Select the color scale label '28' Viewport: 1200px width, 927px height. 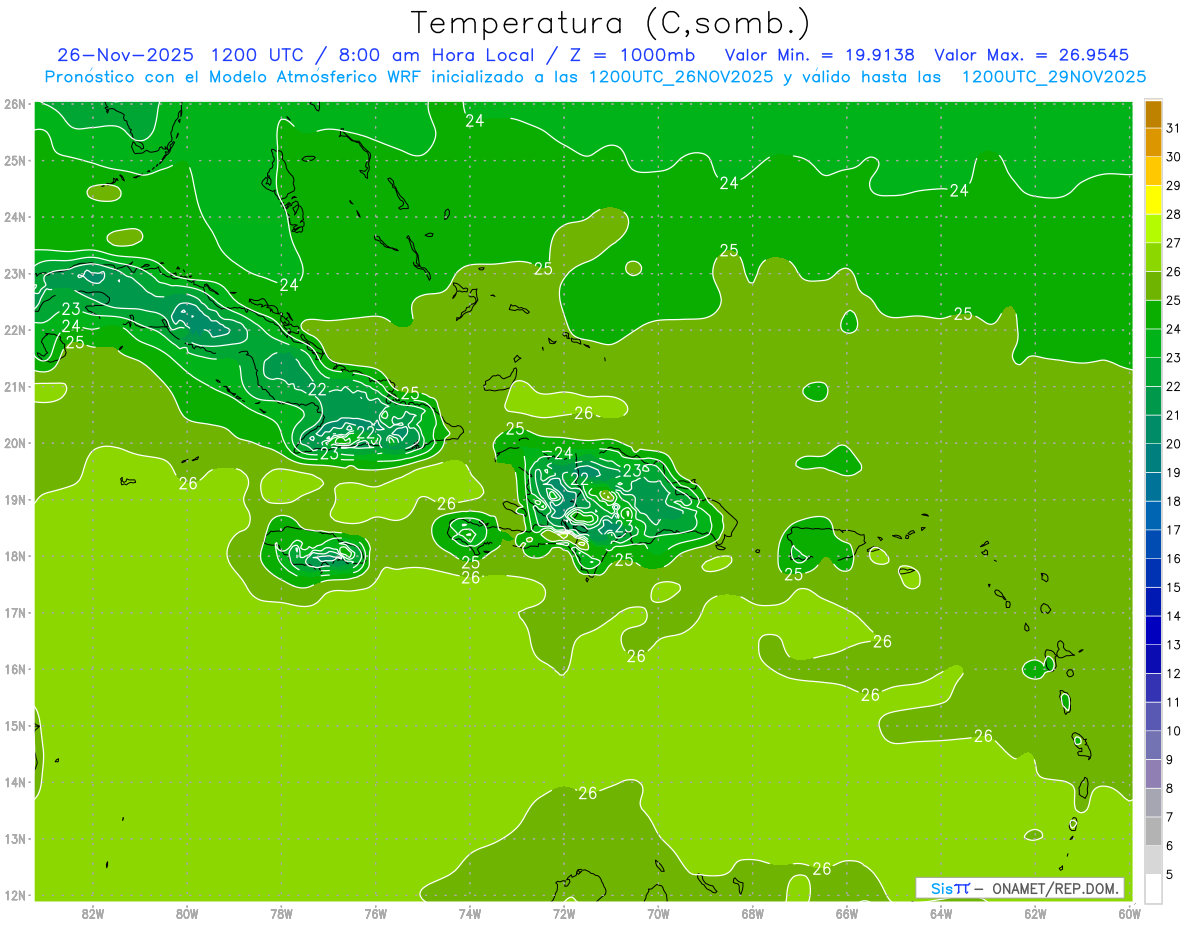[1173, 214]
